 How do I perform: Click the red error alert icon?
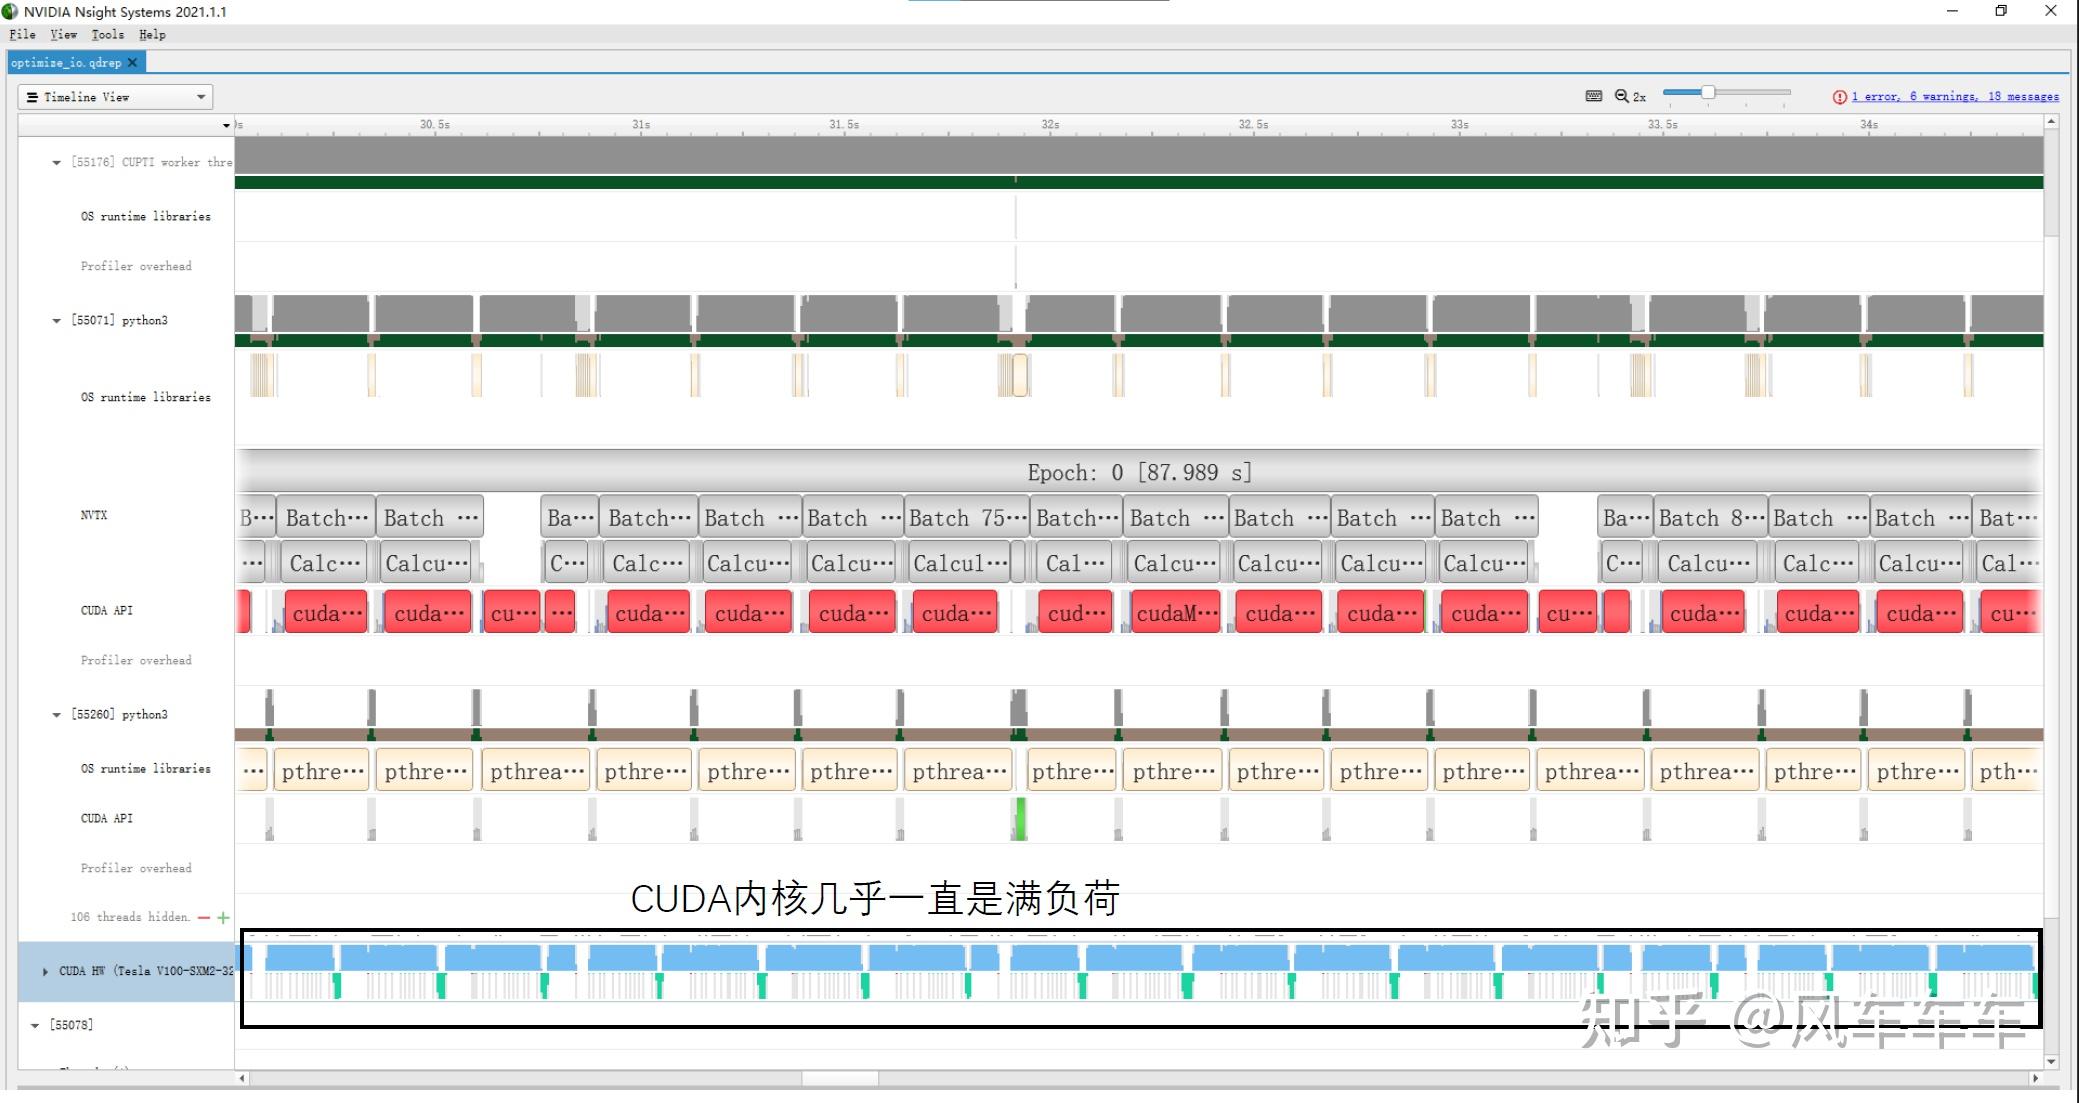point(1839,97)
